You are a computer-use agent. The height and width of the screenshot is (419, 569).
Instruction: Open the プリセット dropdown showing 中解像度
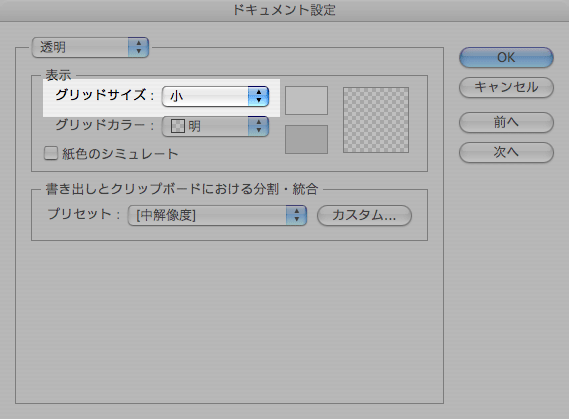click(217, 215)
